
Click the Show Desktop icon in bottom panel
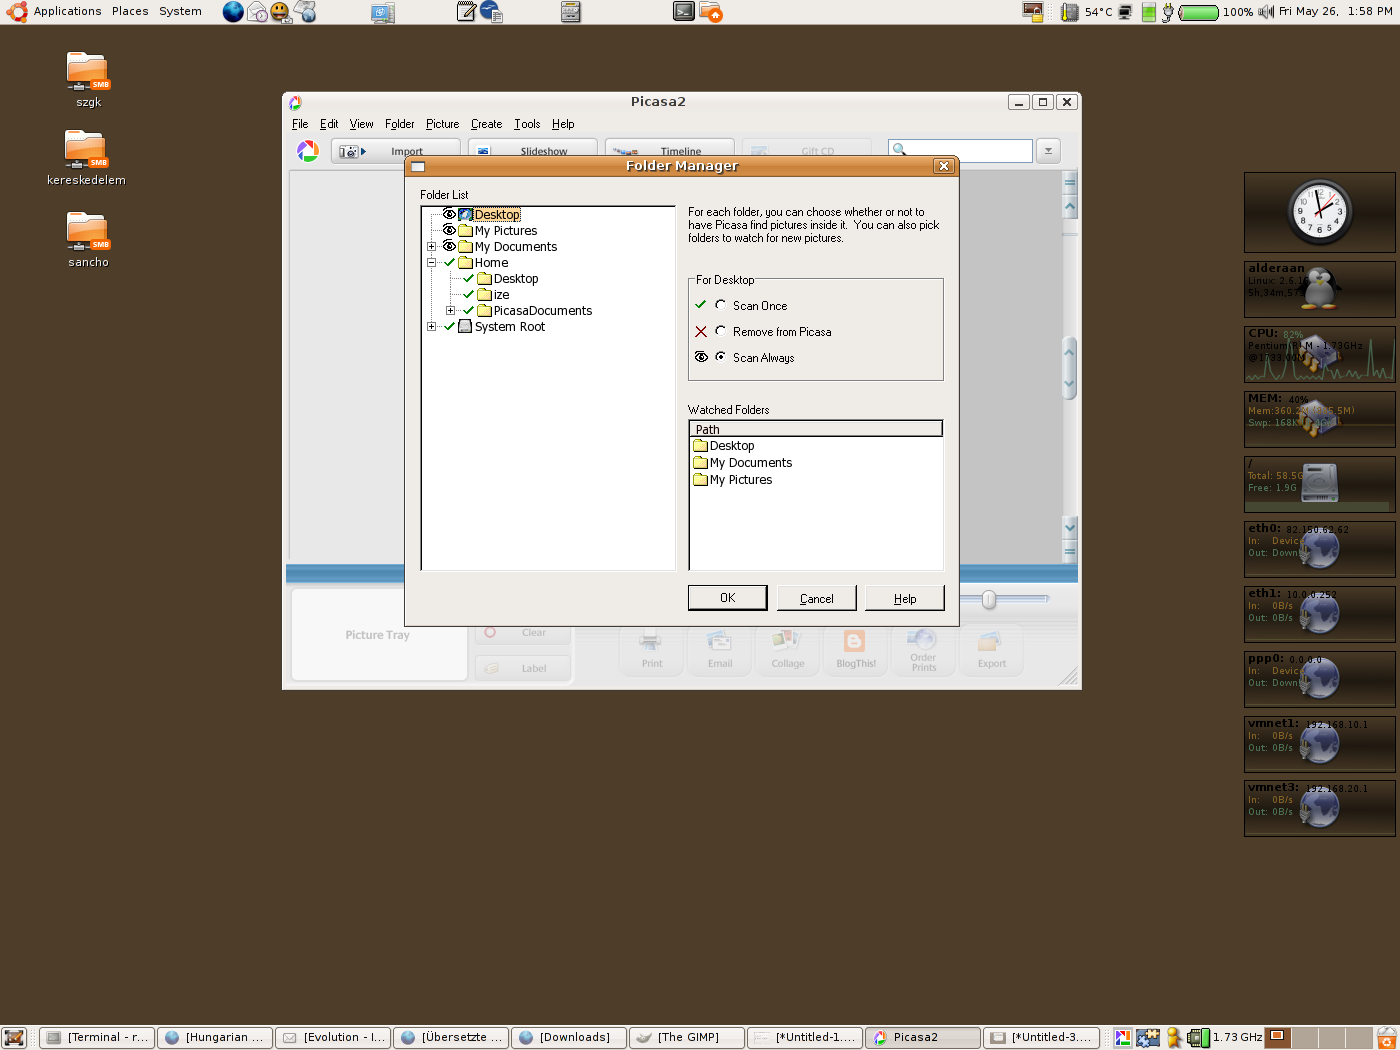click(14, 1038)
